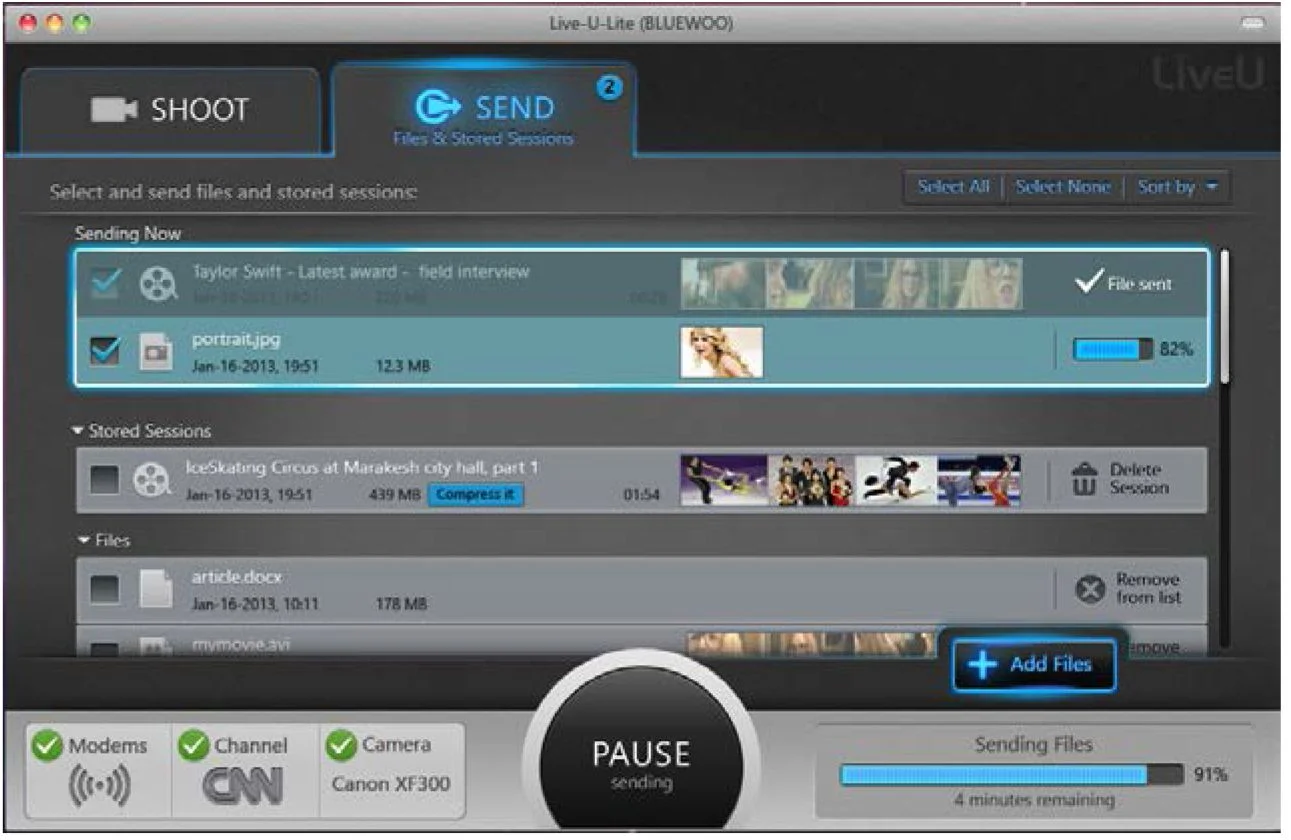Screen dimensions: 1291x840
Task: Click the portrait.jpg 82% progress bar
Action: (1113, 349)
